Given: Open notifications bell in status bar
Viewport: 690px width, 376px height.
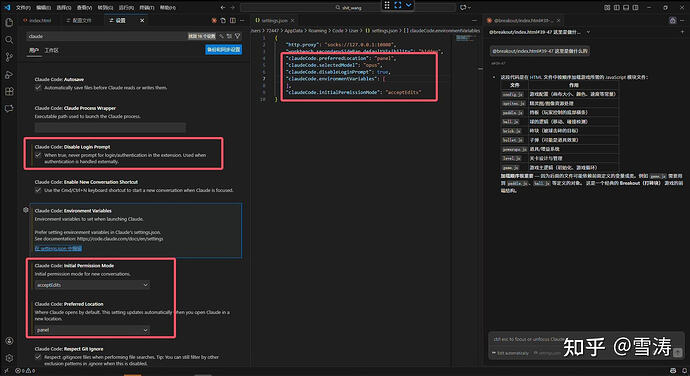Looking at the screenshot, I should click(x=685, y=371).
